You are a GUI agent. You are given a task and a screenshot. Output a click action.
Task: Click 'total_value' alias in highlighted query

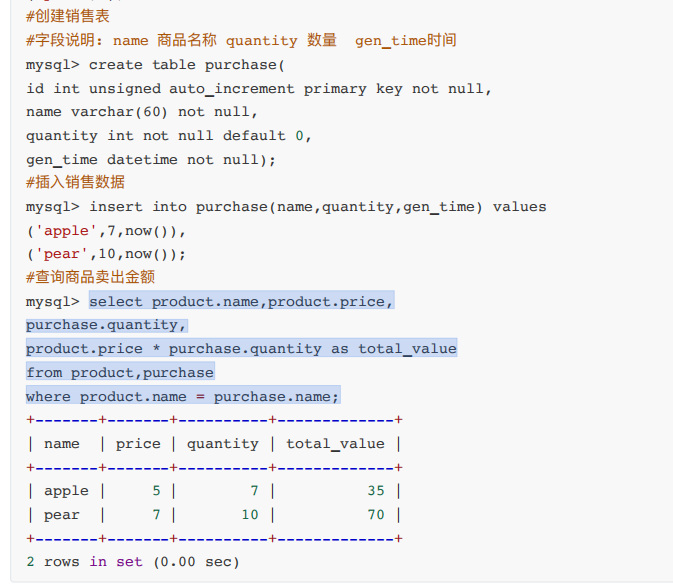[407, 349]
